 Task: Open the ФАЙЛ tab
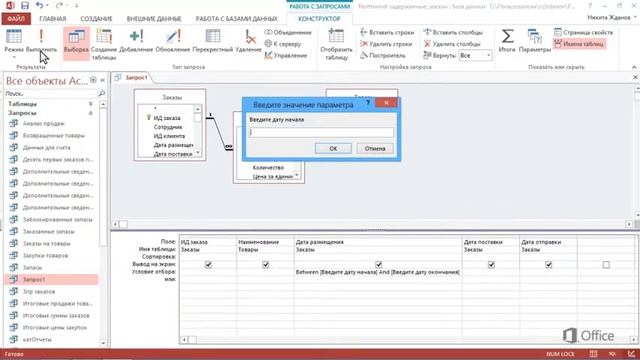click(x=16, y=19)
